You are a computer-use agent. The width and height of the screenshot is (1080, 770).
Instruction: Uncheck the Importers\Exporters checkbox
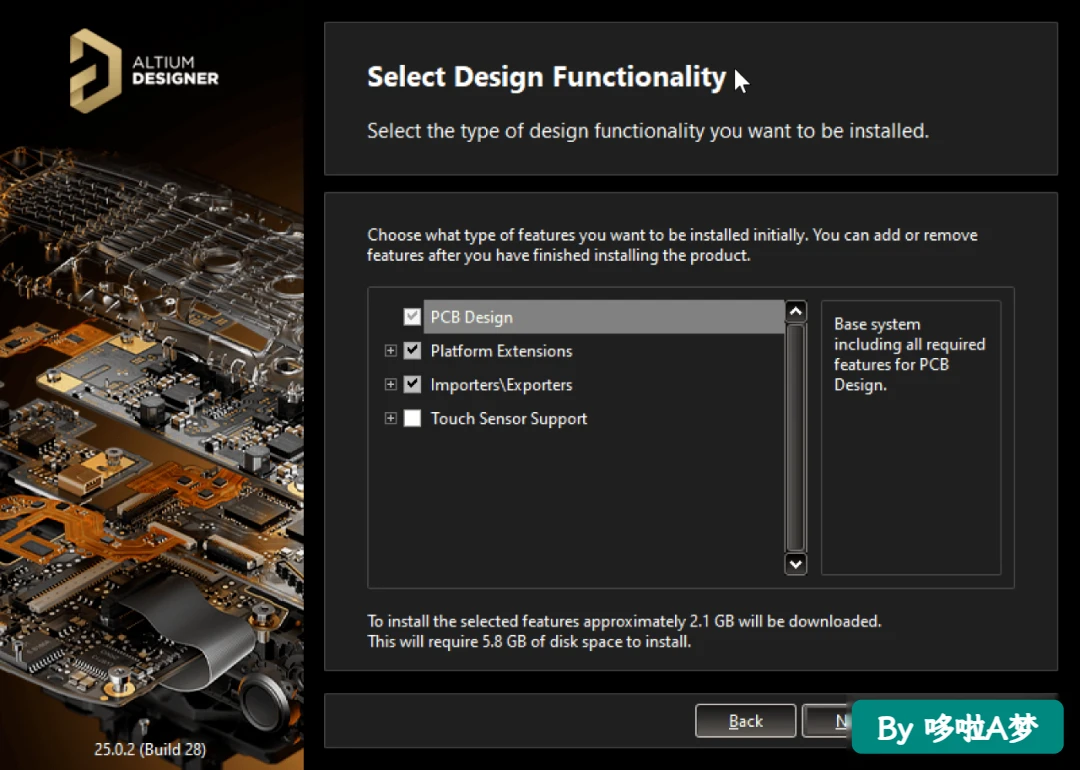(x=412, y=384)
